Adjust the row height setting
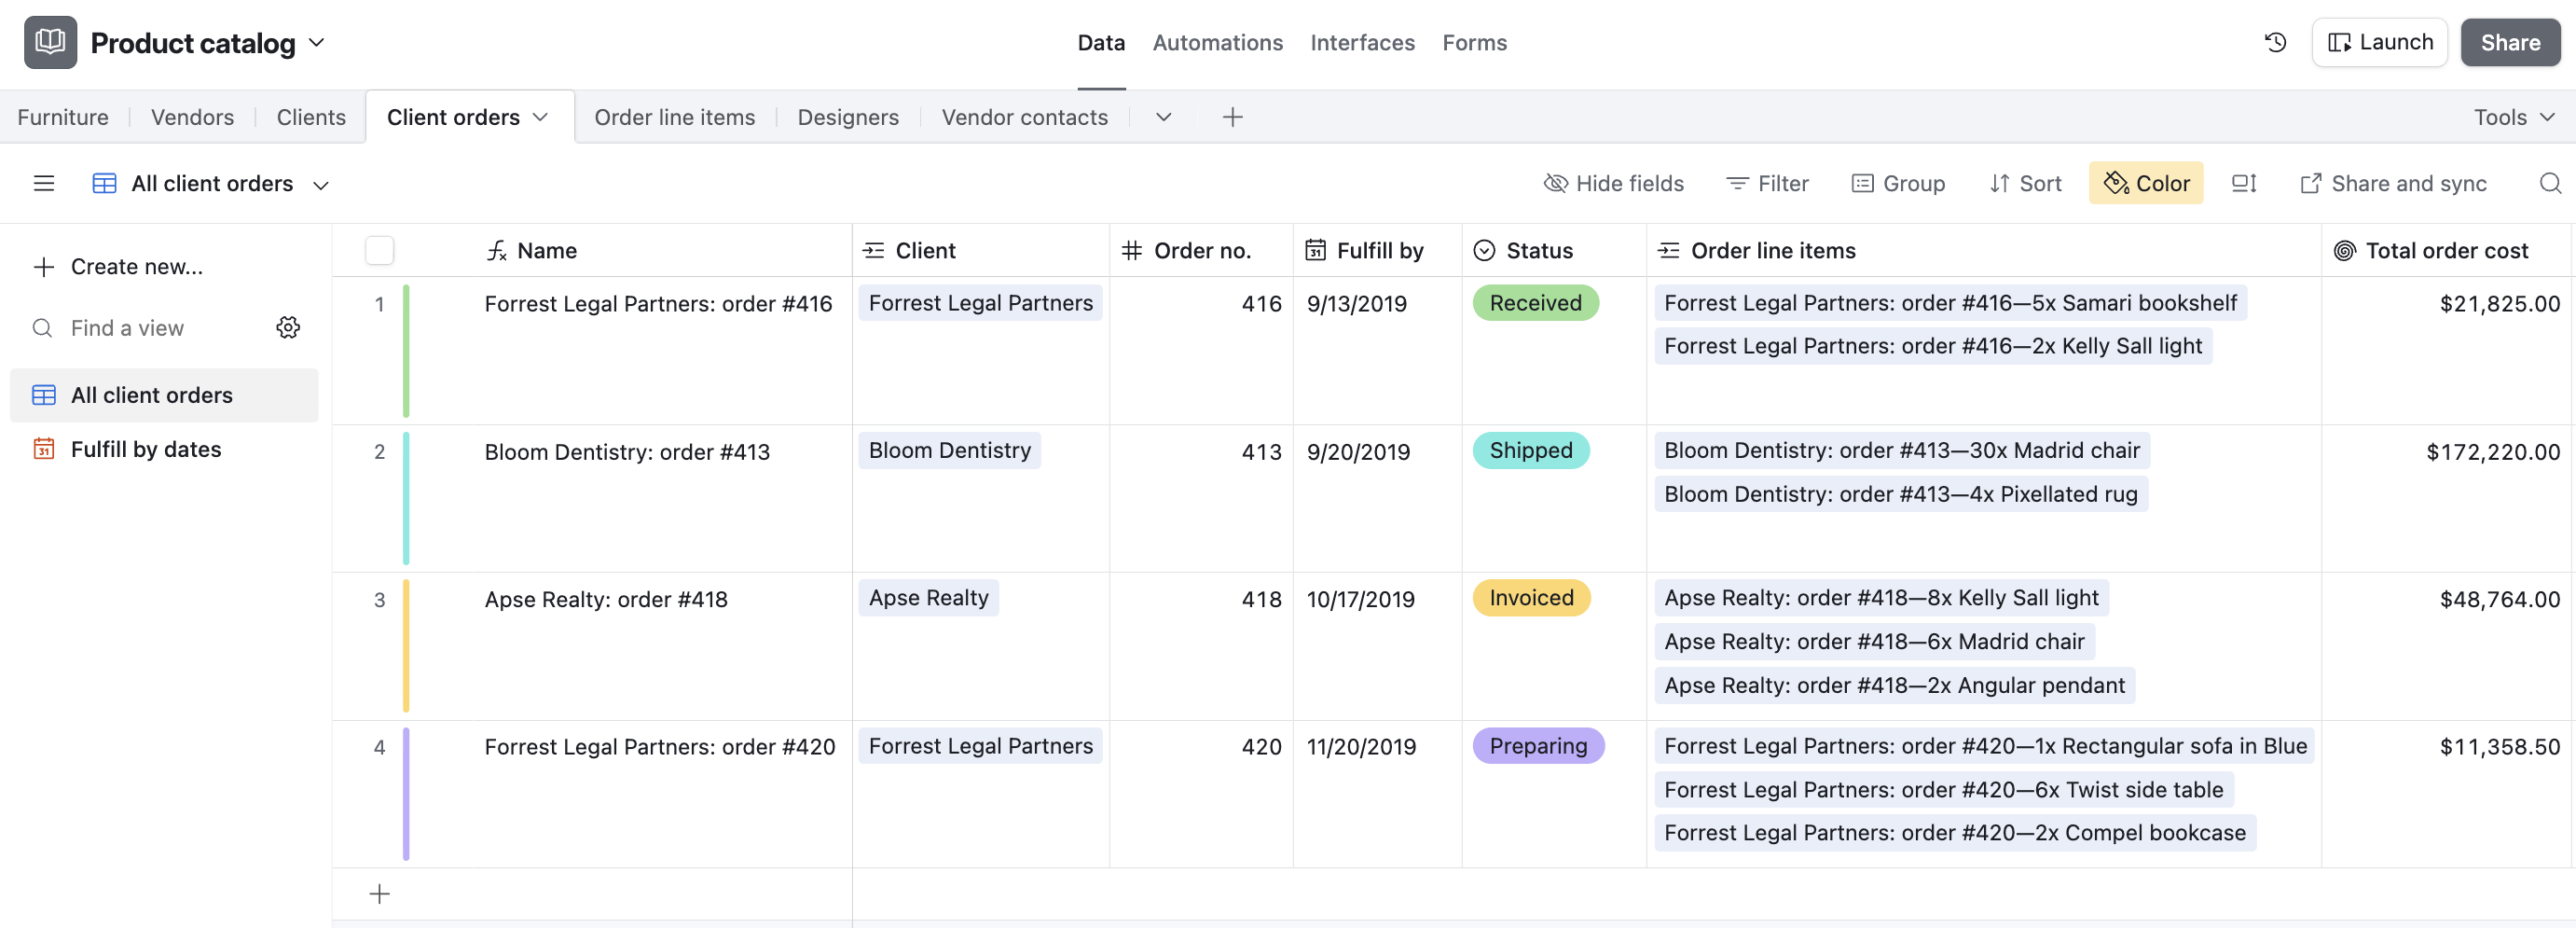2576x928 pixels. tap(2243, 183)
